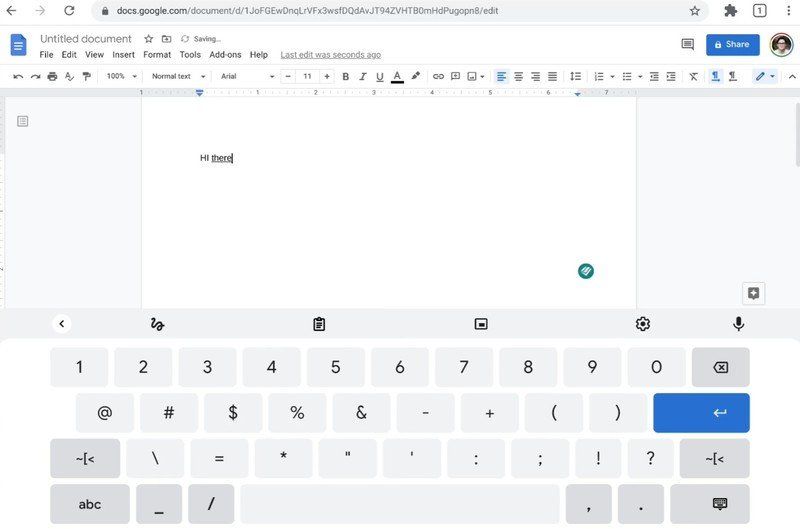Bookmark this page with star
Image resolution: width=800 pixels, height=529 pixels.
tap(695, 11)
